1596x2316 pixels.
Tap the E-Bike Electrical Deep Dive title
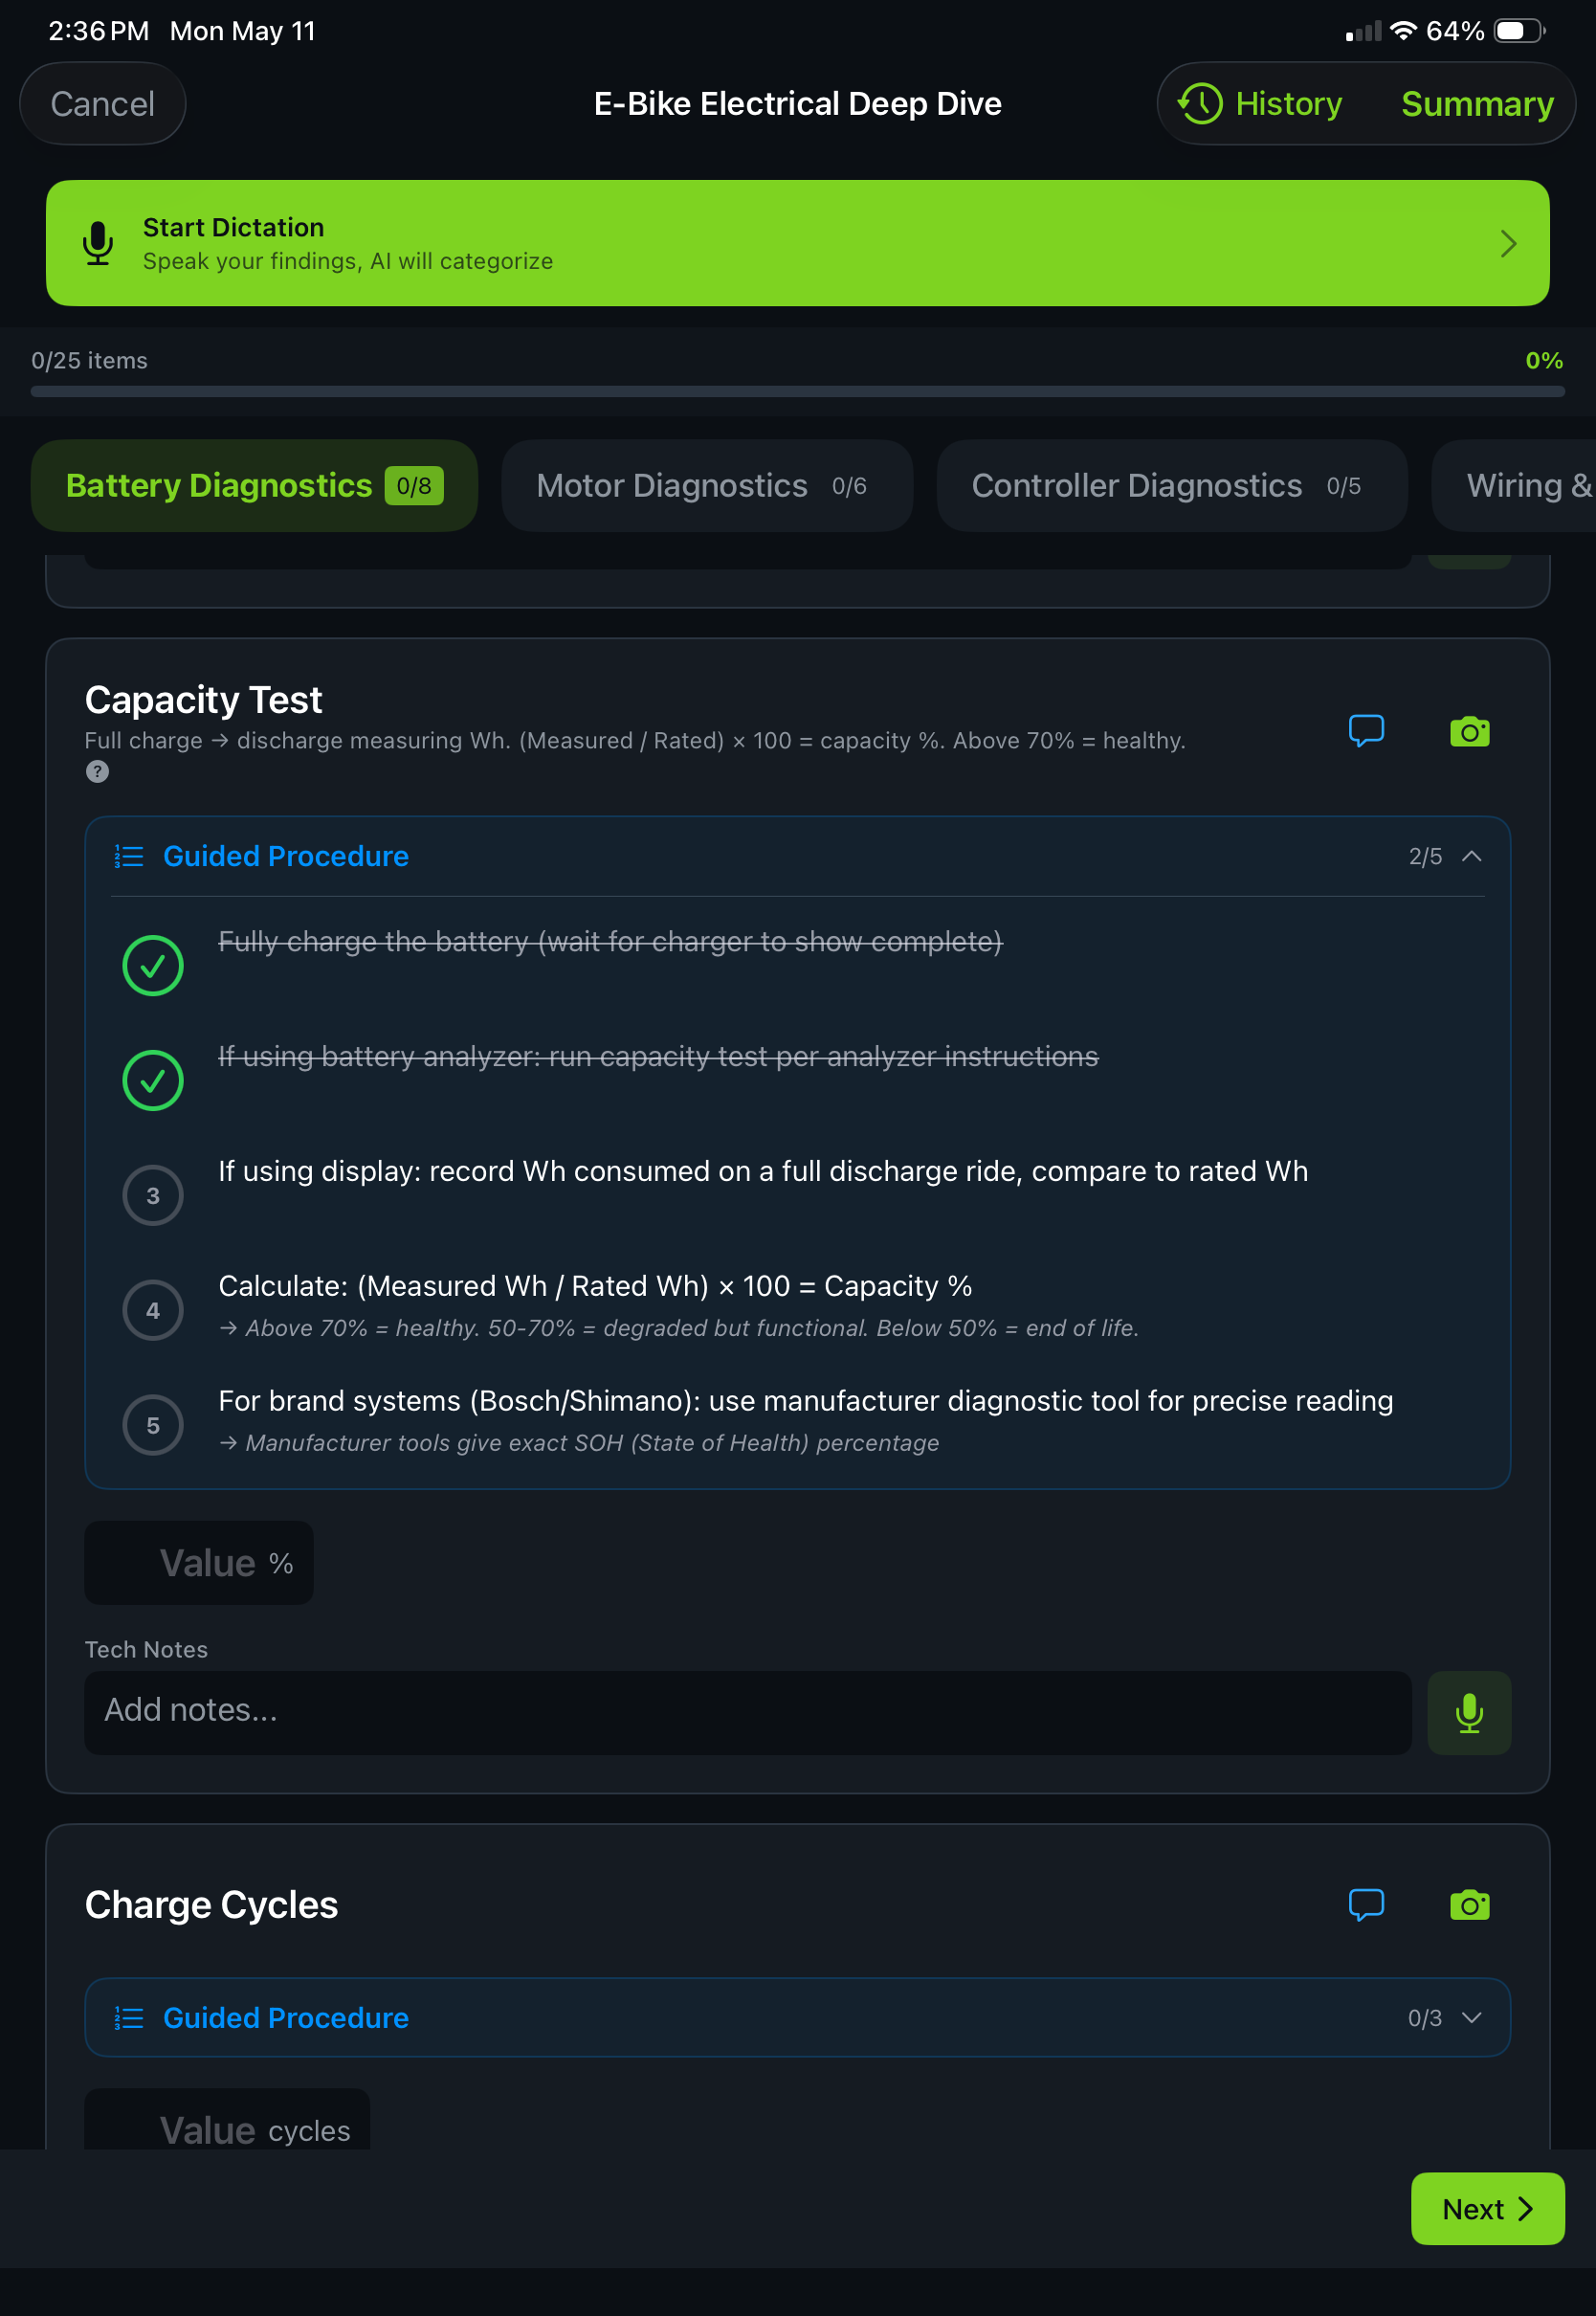tap(798, 104)
